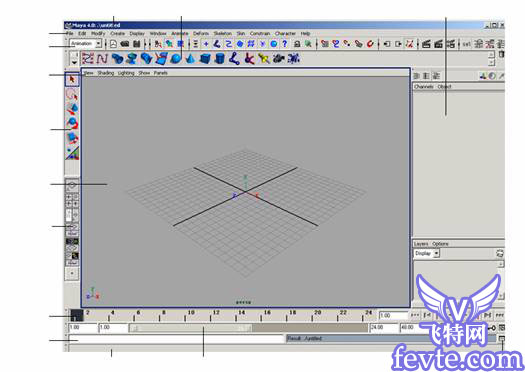The image size is (525, 372).
Task: Open the Create menu
Action: pyautogui.click(x=118, y=33)
